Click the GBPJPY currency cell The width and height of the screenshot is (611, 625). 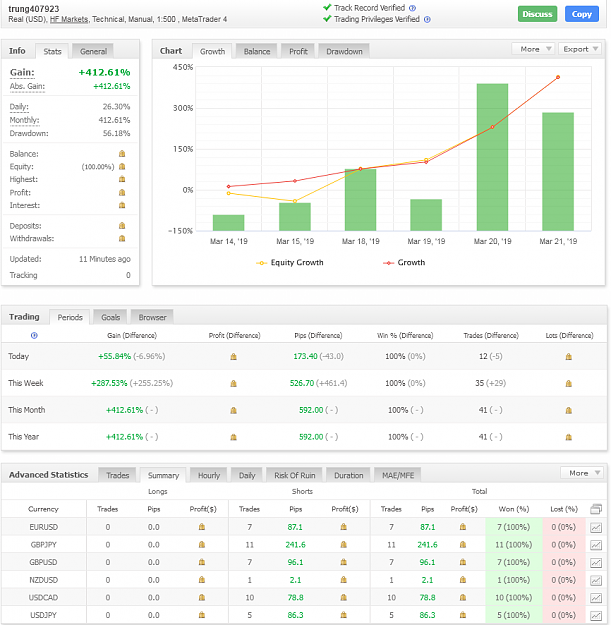[x=43, y=544]
